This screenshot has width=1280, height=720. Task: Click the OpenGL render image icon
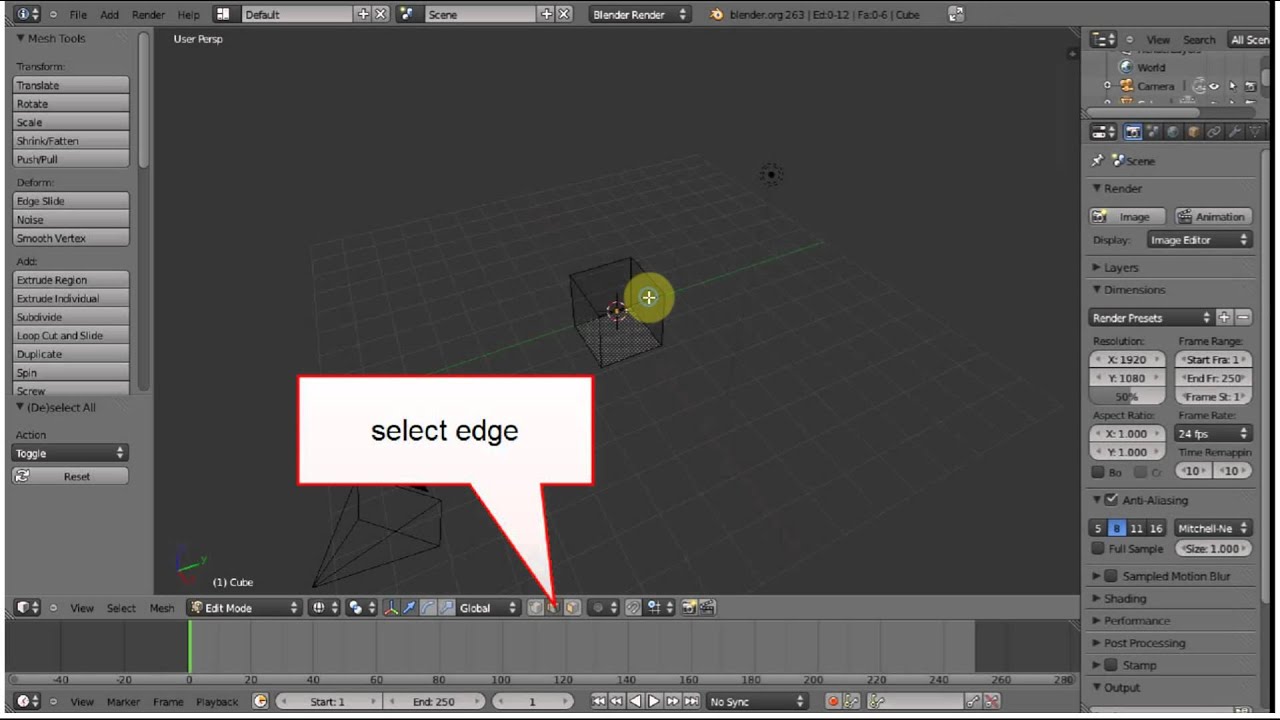[x=690, y=607]
